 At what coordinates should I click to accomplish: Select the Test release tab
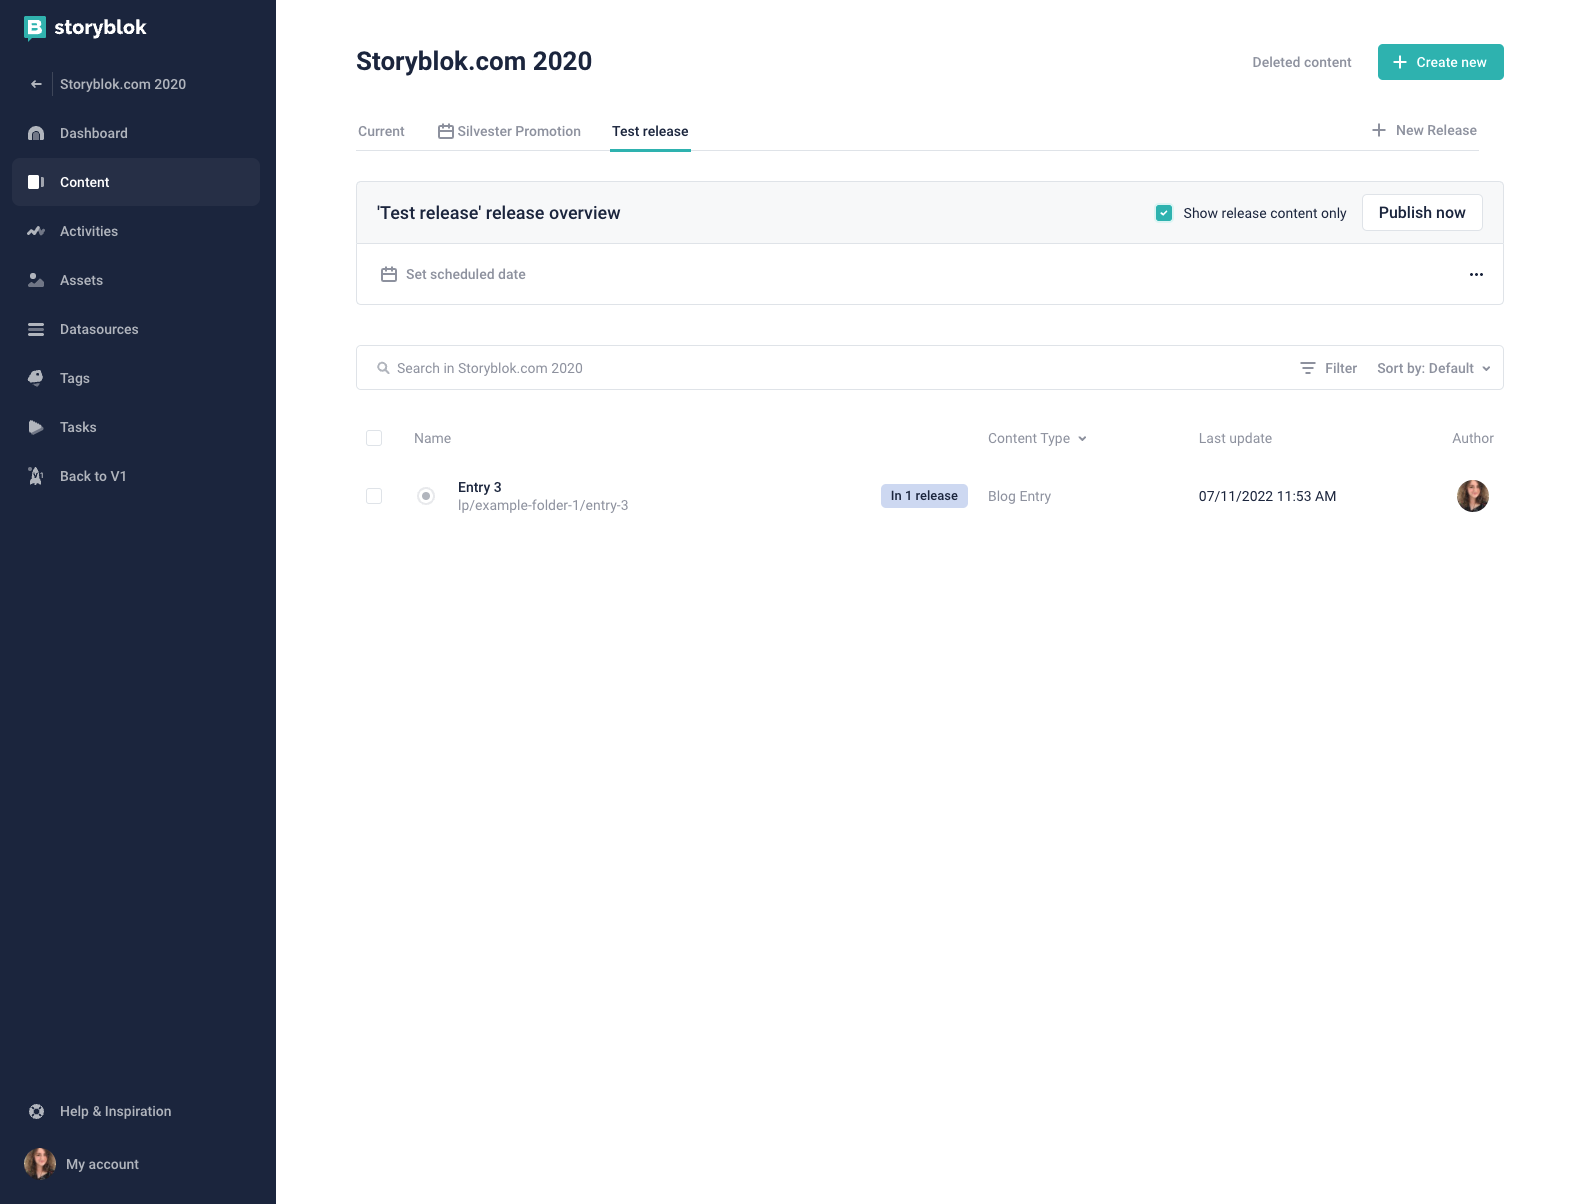click(x=650, y=131)
